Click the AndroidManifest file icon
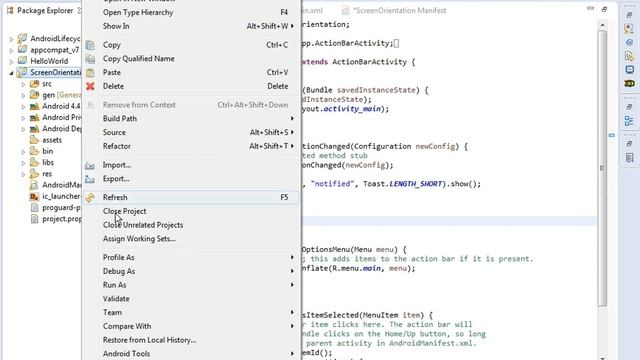640x360 pixels. (34, 185)
